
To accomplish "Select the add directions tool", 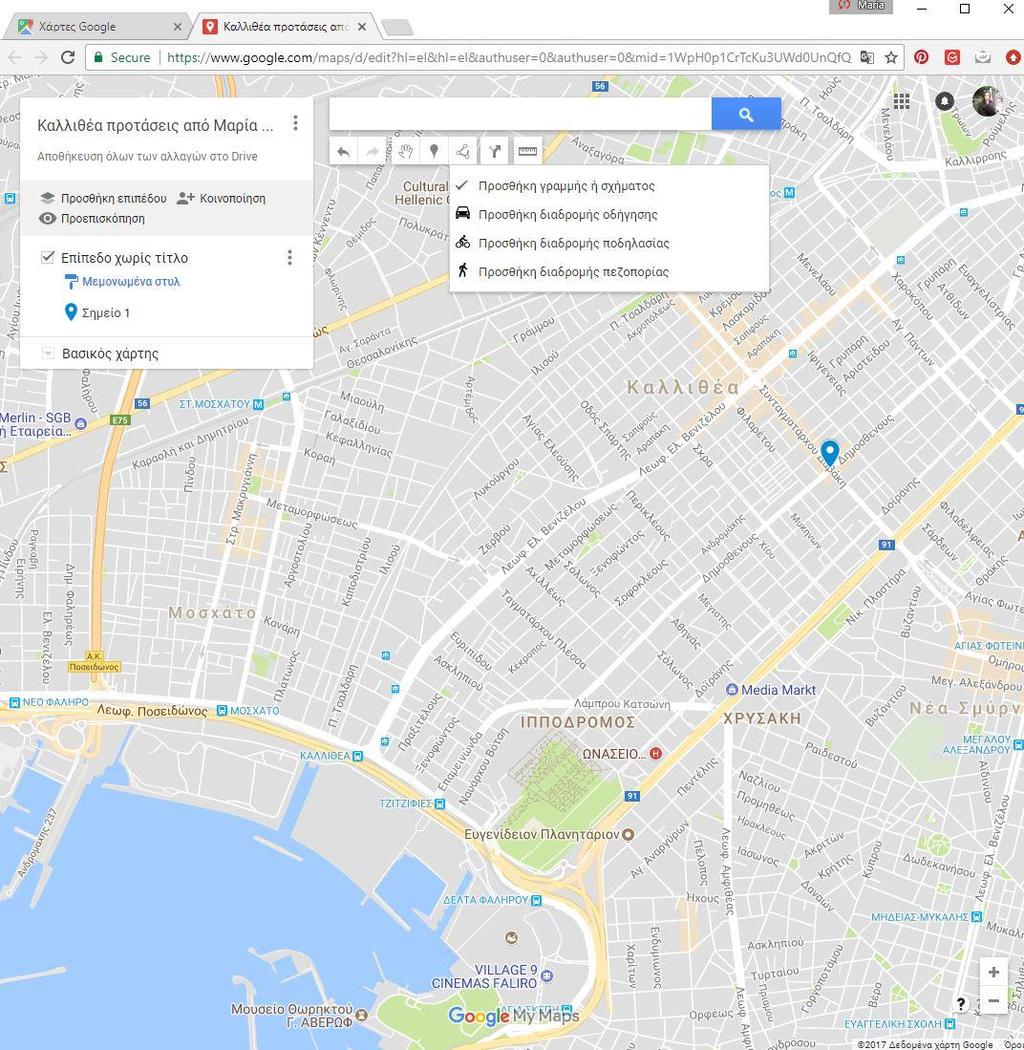I will coord(494,152).
